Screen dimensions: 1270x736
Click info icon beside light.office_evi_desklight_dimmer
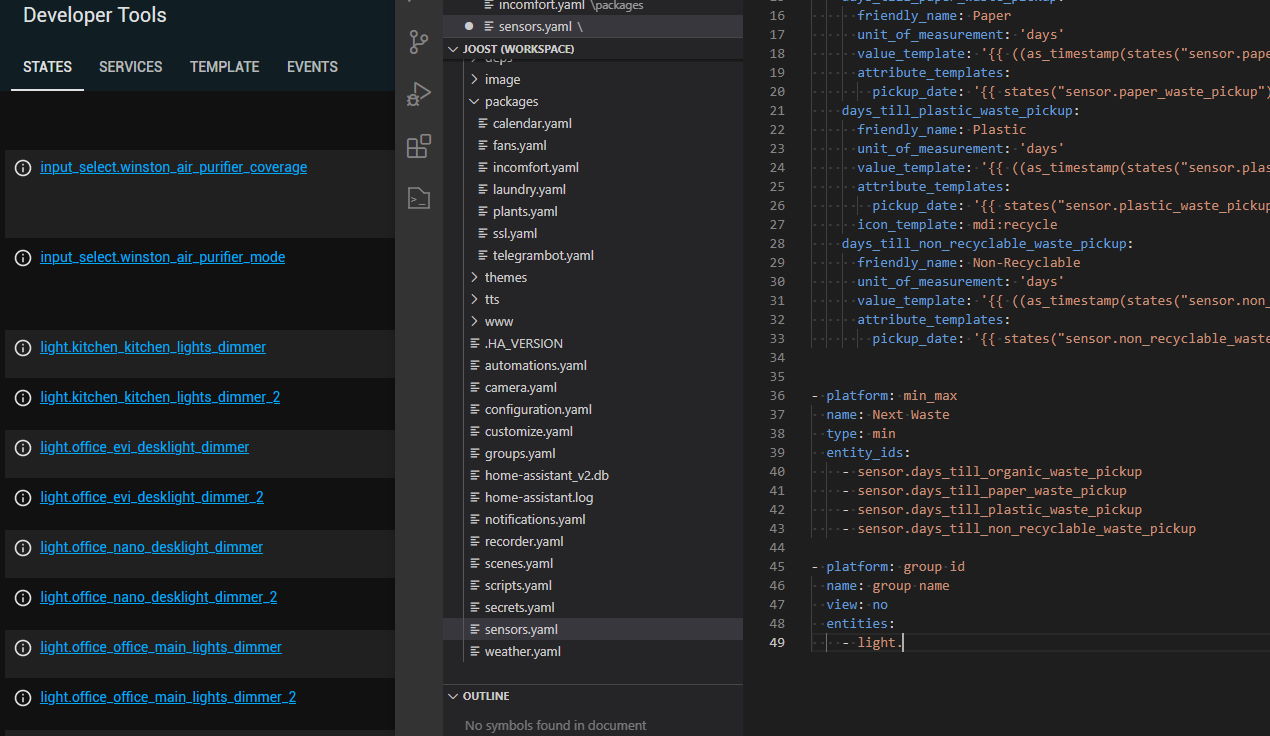(x=22, y=447)
